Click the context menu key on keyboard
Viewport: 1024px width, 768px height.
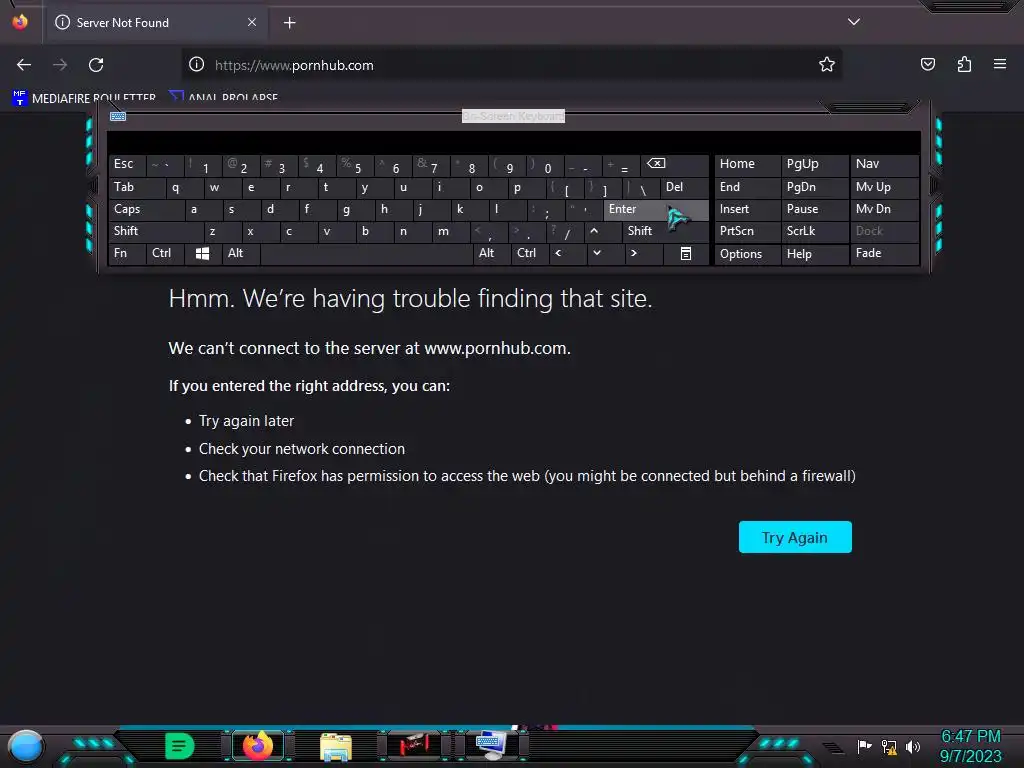pyautogui.click(x=686, y=253)
